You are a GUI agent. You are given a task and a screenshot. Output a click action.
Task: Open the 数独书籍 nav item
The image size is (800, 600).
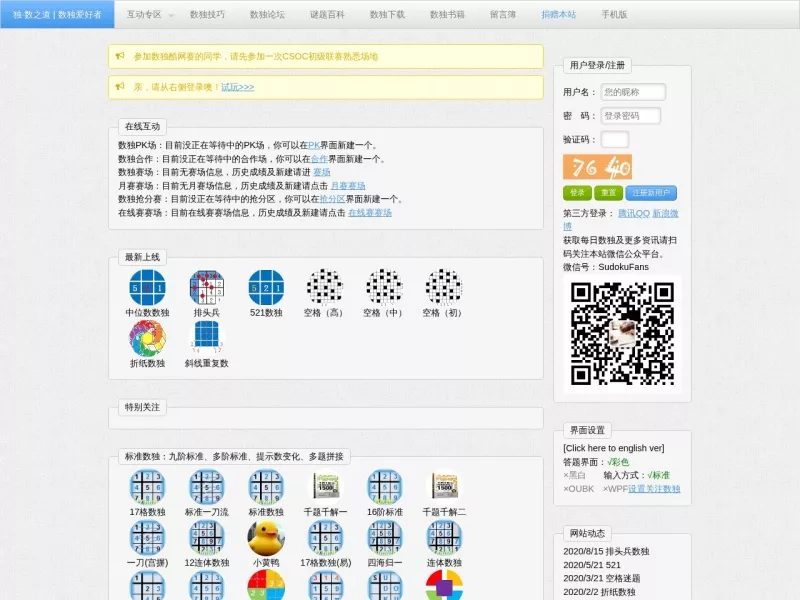point(447,14)
